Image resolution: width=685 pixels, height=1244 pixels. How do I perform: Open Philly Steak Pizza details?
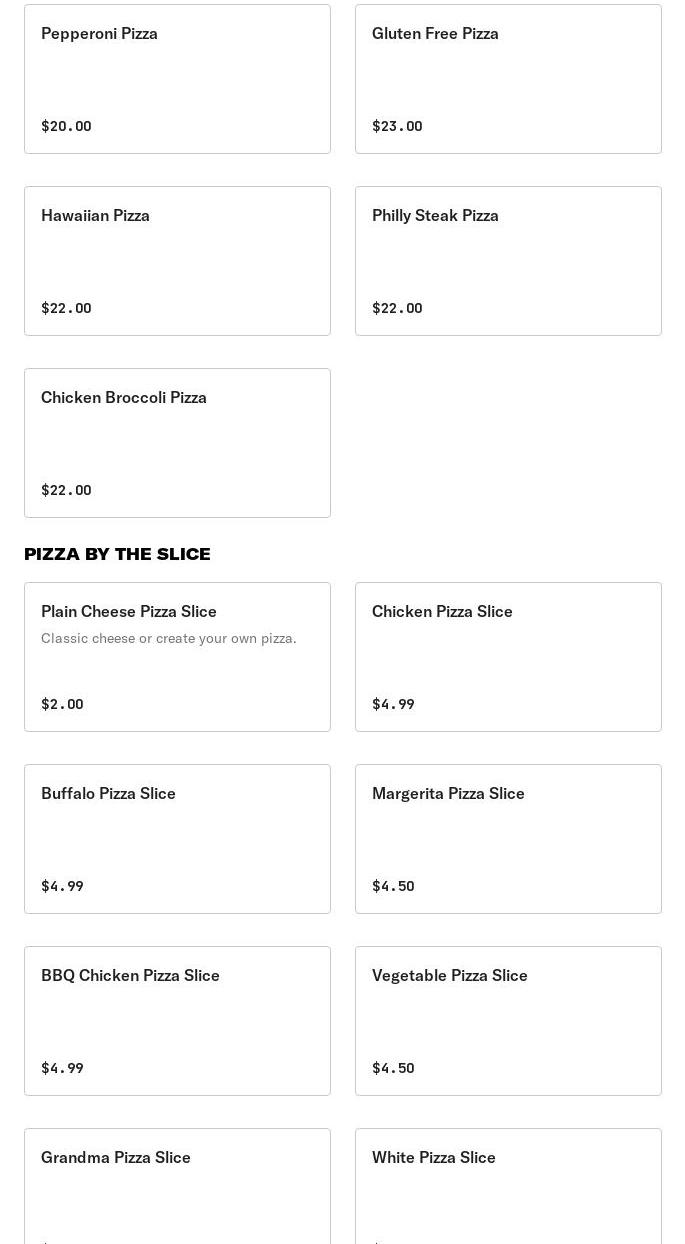[508, 261]
